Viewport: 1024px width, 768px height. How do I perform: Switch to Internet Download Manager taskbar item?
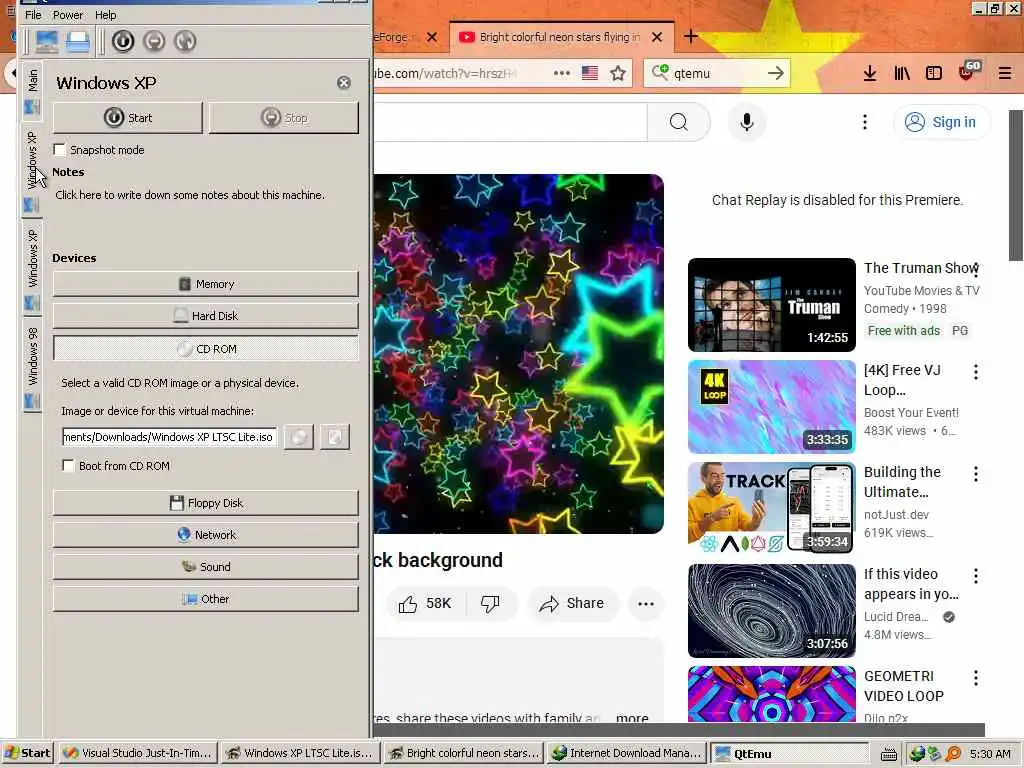point(627,753)
